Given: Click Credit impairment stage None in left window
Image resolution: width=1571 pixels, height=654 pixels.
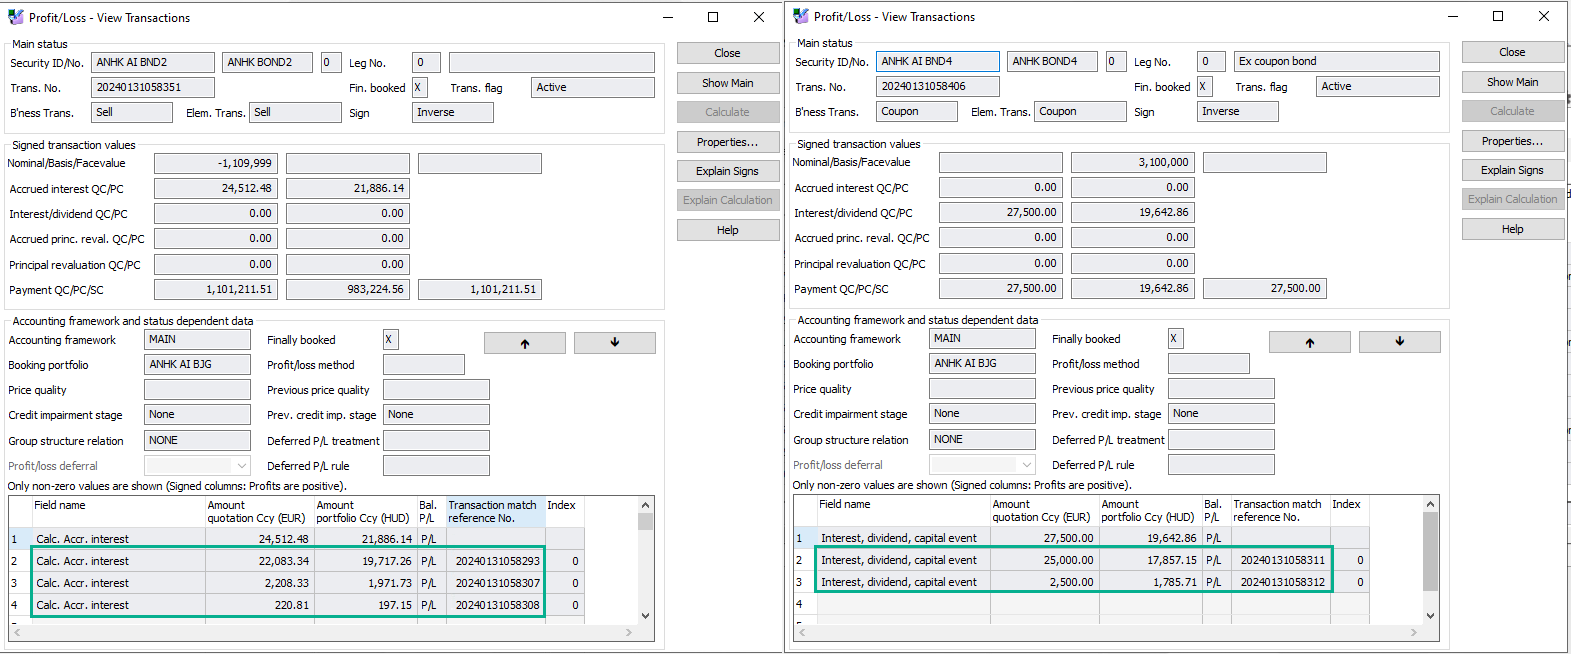Looking at the screenshot, I should tap(197, 414).
